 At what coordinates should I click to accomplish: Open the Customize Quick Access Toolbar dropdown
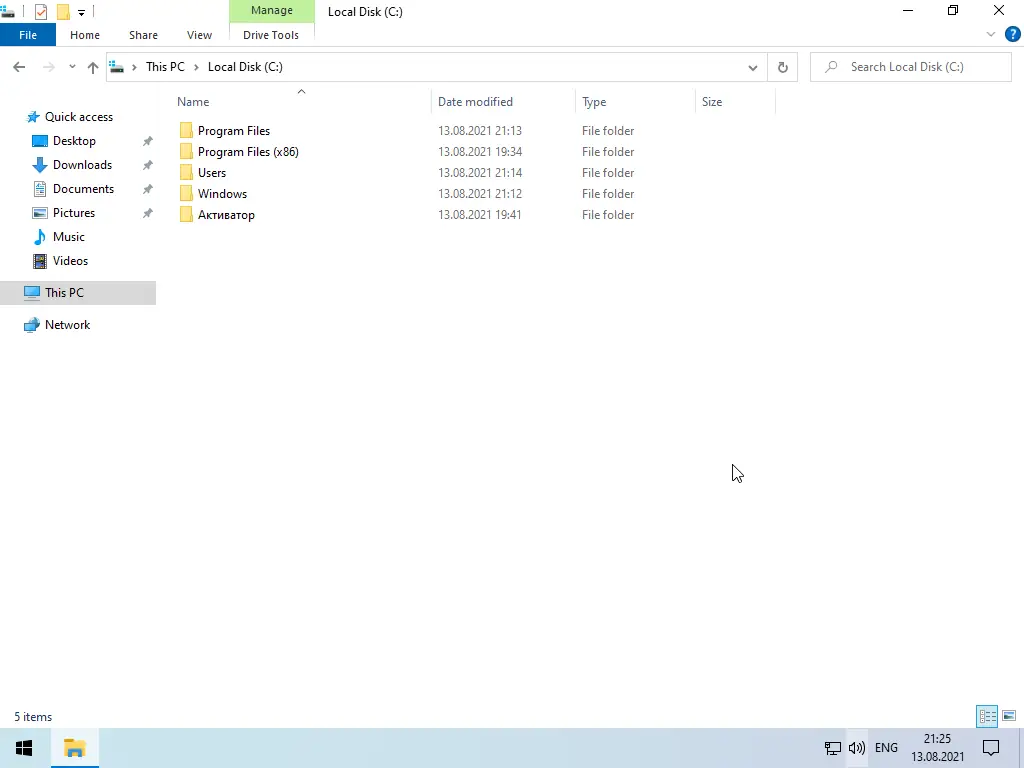(x=81, y=12)
